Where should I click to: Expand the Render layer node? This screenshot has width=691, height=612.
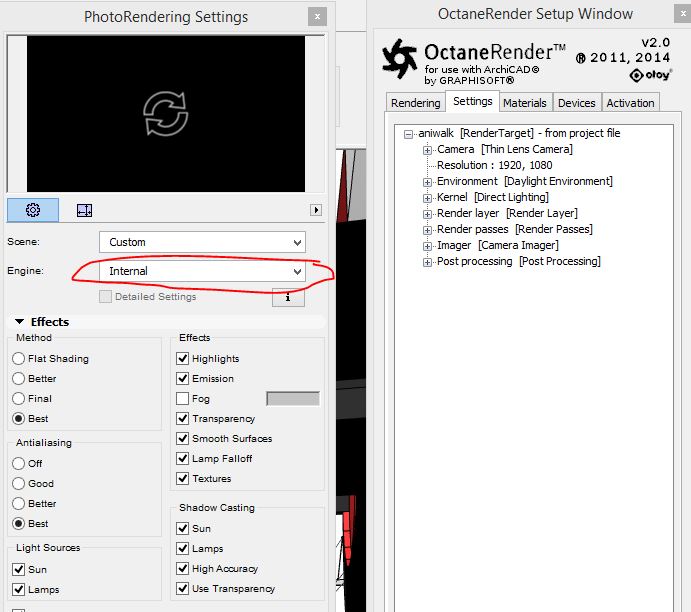427,214
